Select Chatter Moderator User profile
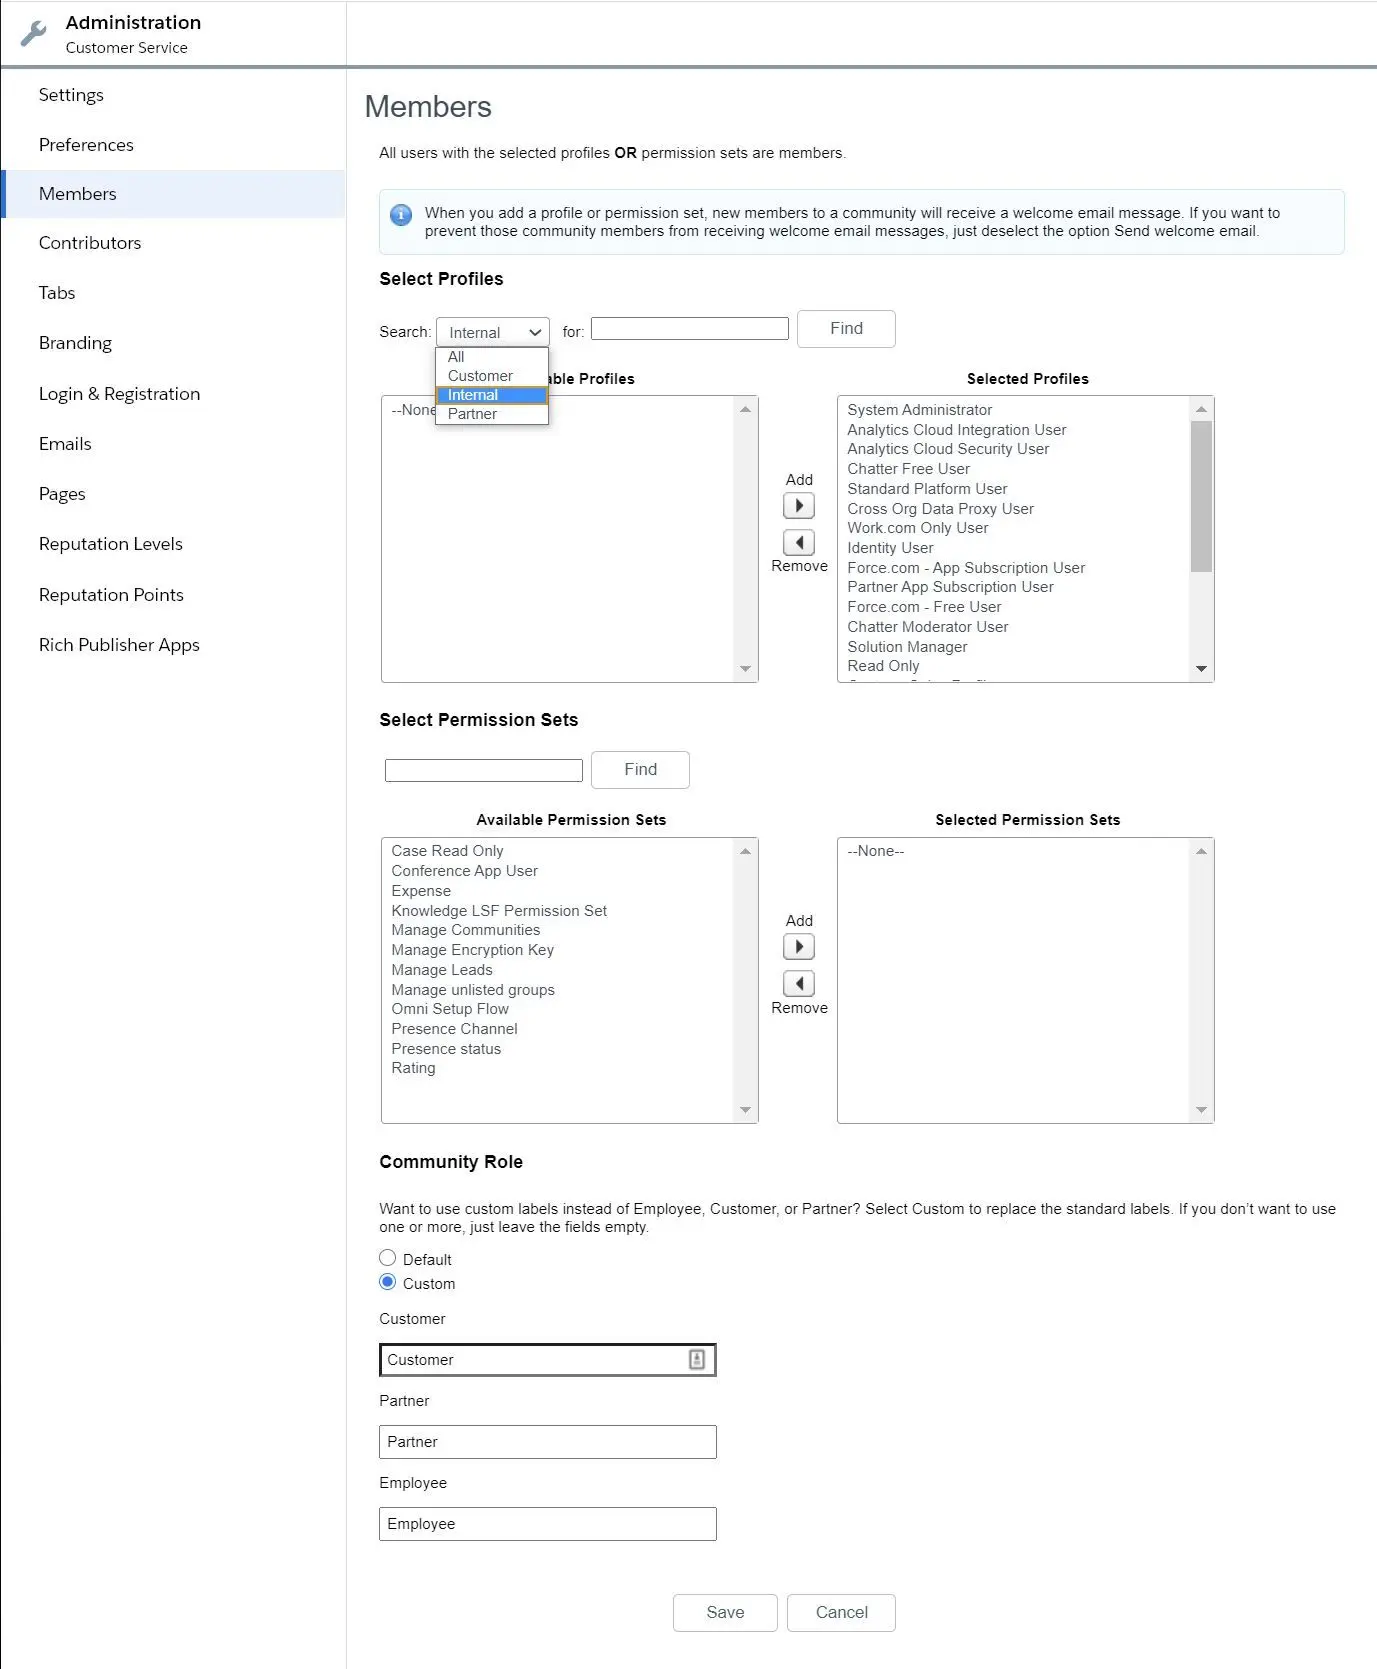Image resolution: width=1377 pixels, height=1669 pixels. click(927, 627)
